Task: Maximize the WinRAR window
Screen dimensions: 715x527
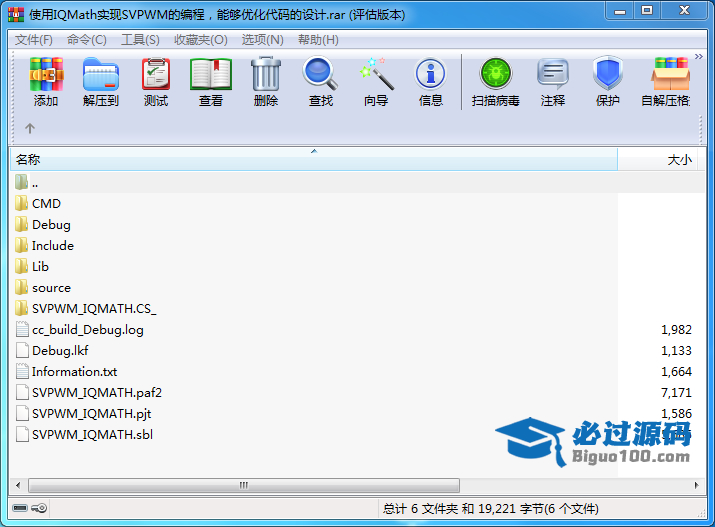Action: click(647, 11)
